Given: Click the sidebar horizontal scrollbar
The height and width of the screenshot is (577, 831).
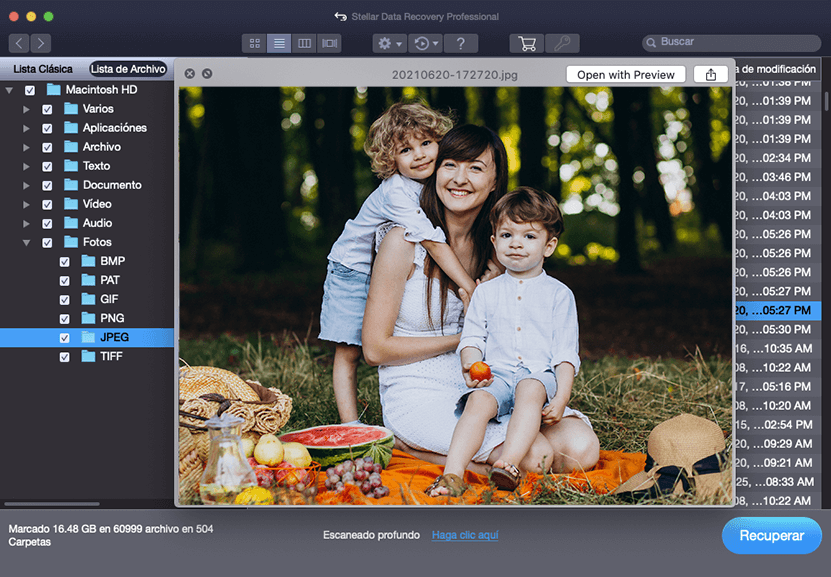Looking at the screenshot, I should click(52, 504).
